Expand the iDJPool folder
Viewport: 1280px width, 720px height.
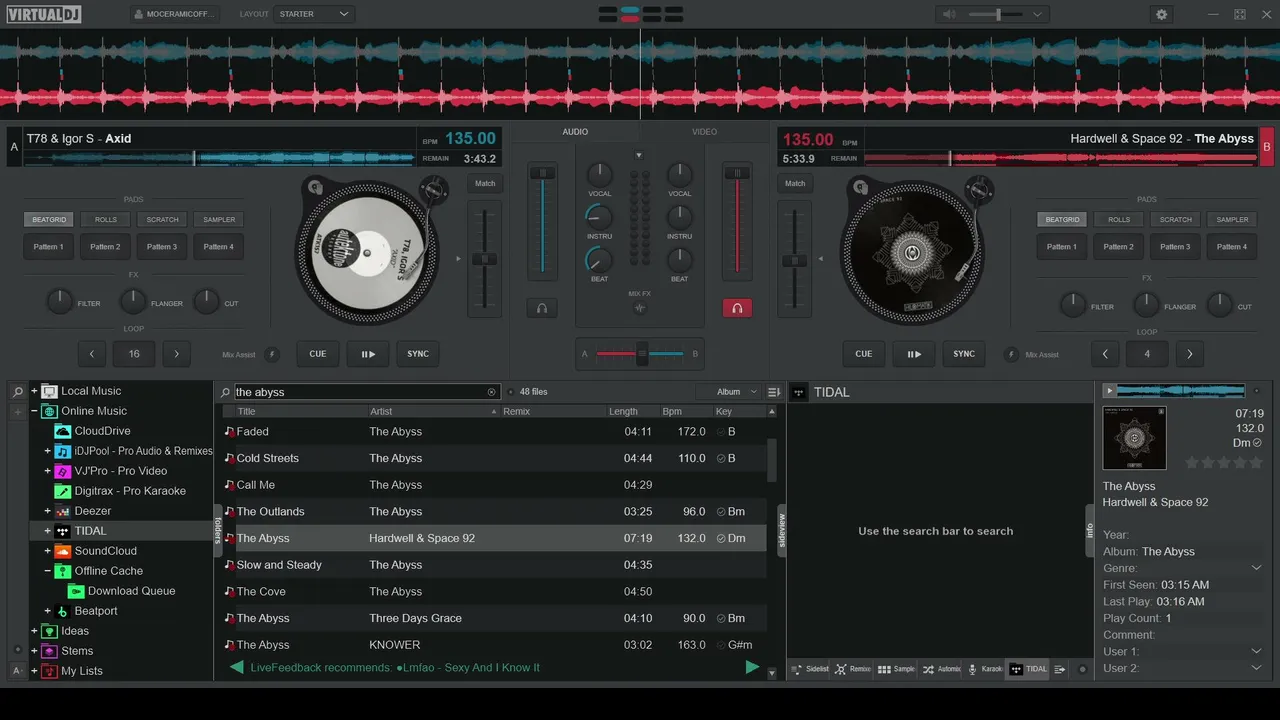click(x=47, y=451)
